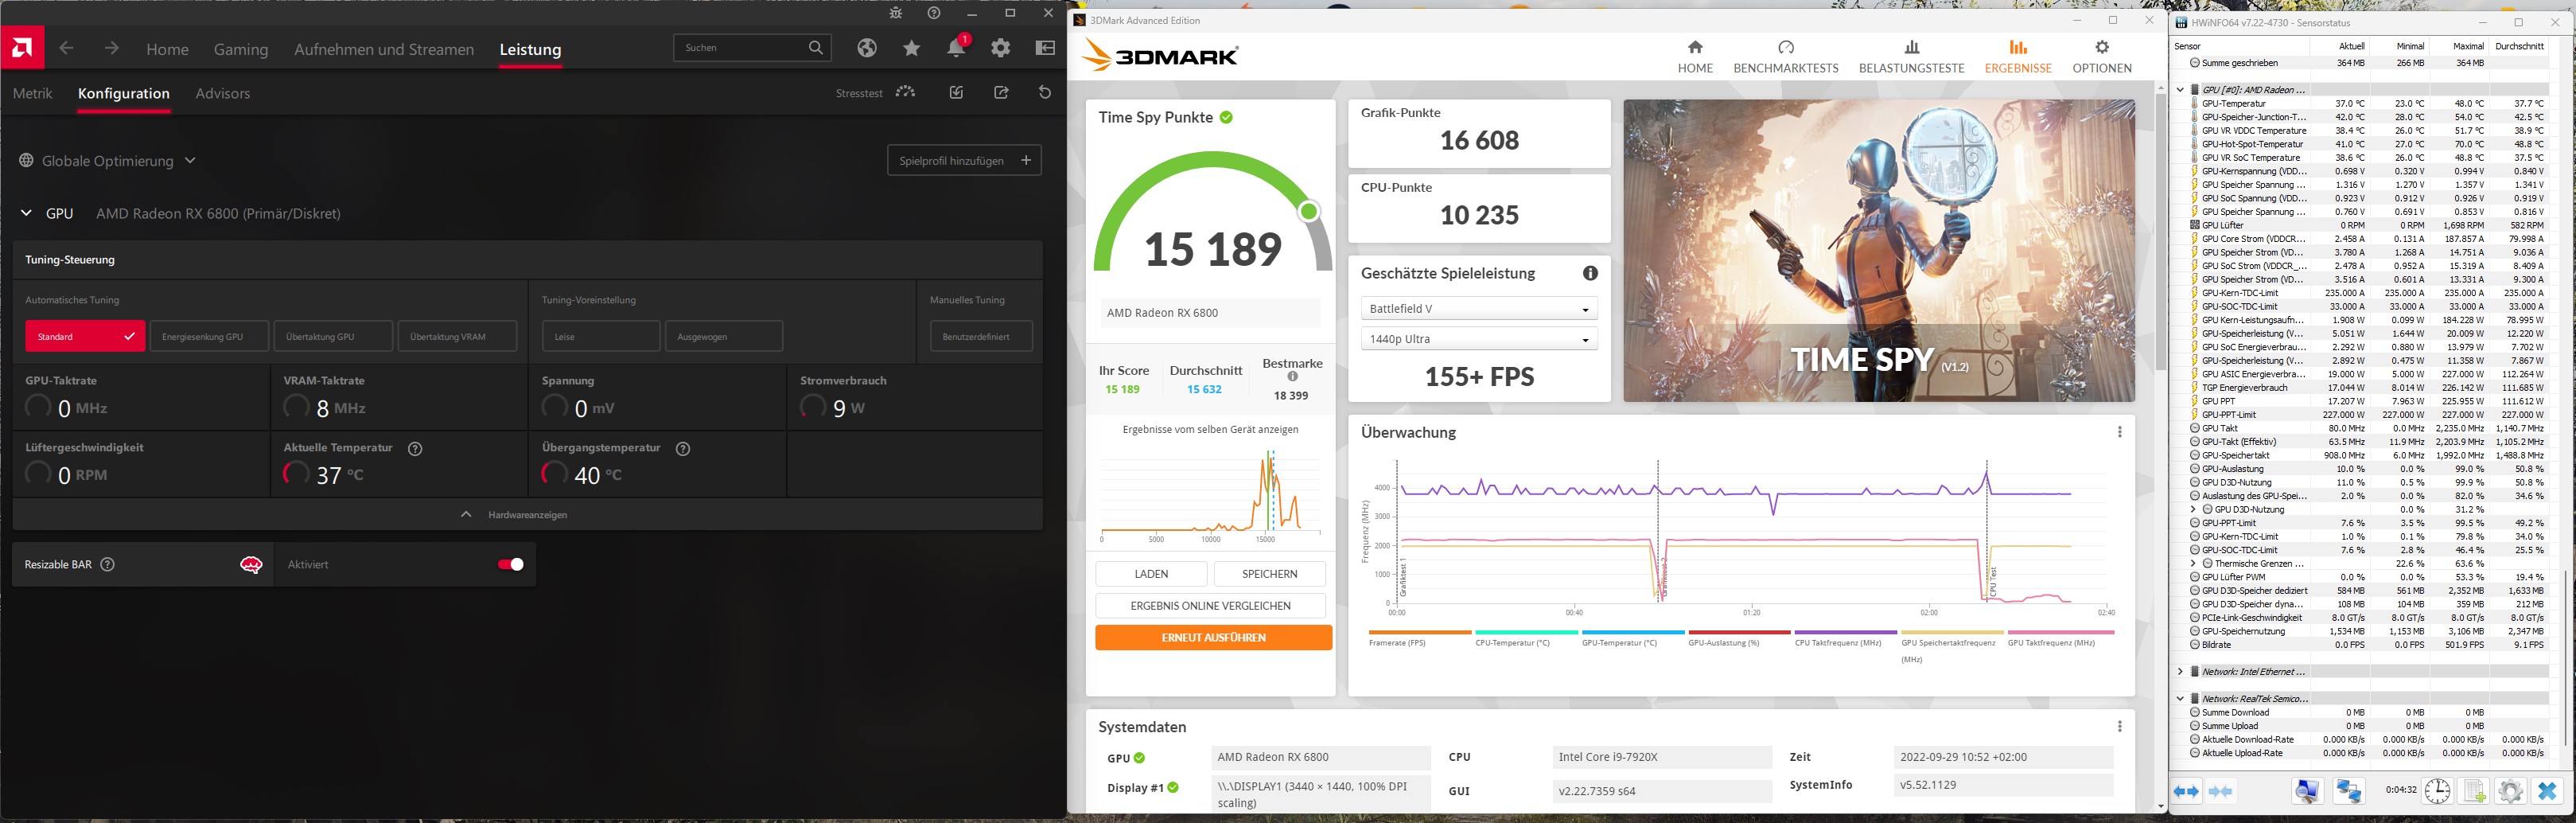Reset tuning with the circular arrow icon
The width and height of the screenshot is (2576, 823).
(1045, 92)
